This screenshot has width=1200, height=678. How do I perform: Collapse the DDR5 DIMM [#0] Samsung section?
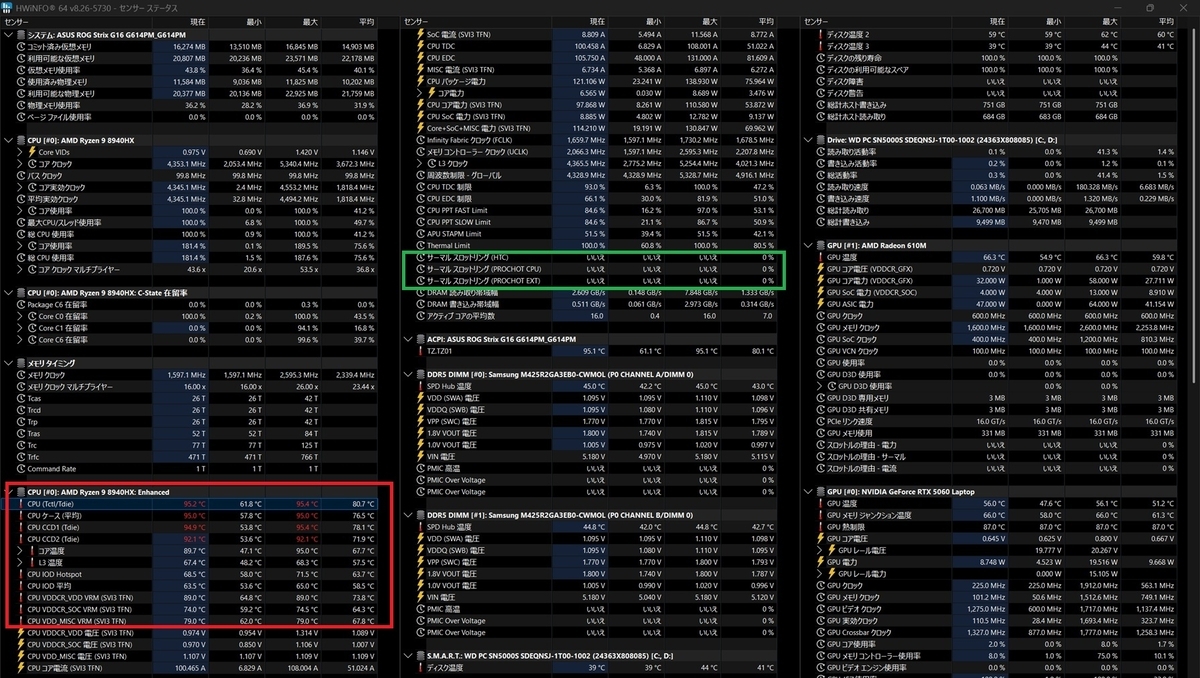pyautogui.click(x=408, y=374)
